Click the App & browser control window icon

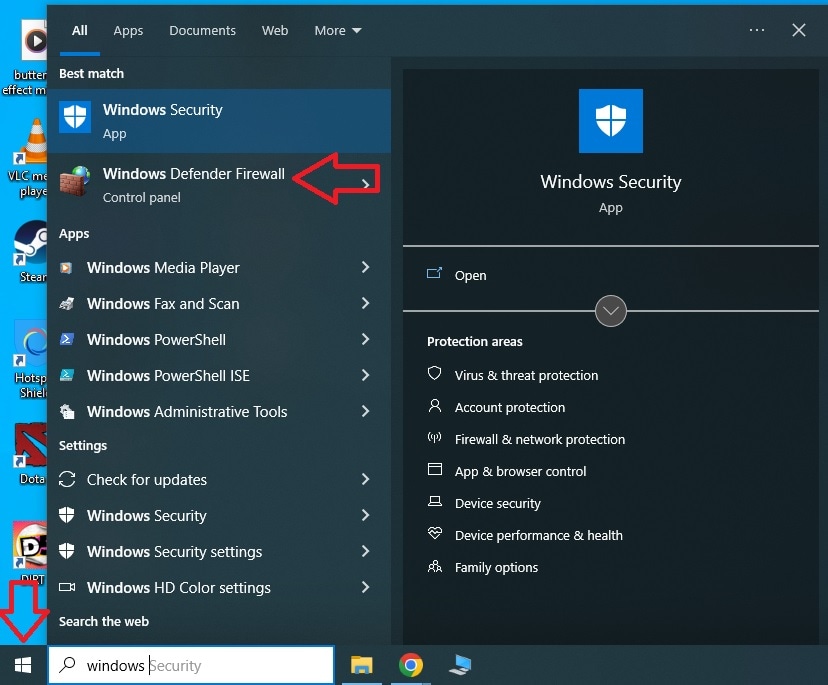click(435, 470)
